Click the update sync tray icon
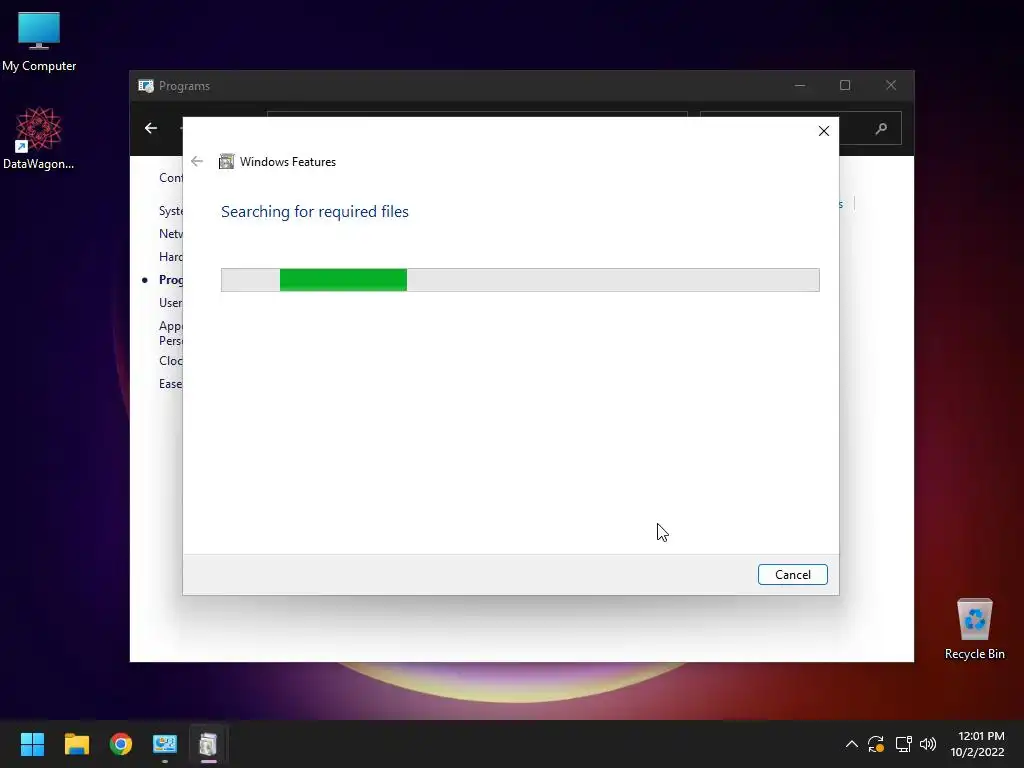This screenshot has width=1024, height=768. tap(876, 744)
